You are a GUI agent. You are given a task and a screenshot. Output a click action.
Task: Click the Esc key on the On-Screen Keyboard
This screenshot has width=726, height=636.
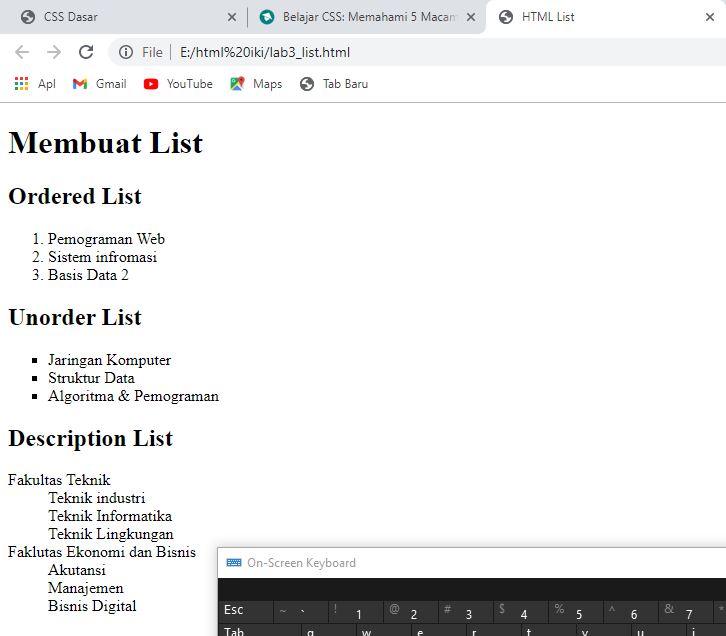tap(245, 611)
